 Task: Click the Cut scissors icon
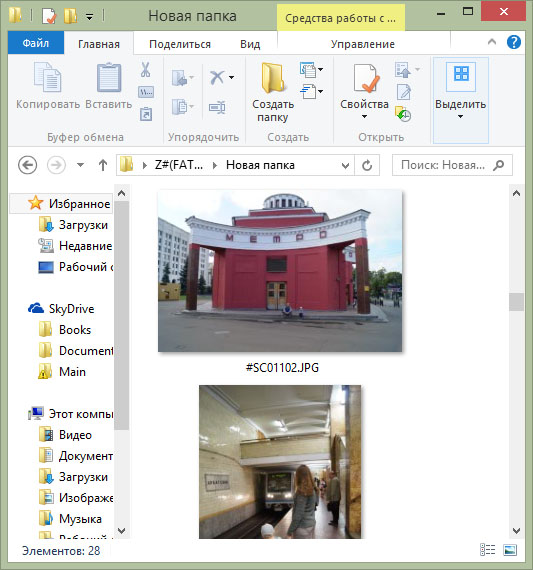(x=145, y=69)
